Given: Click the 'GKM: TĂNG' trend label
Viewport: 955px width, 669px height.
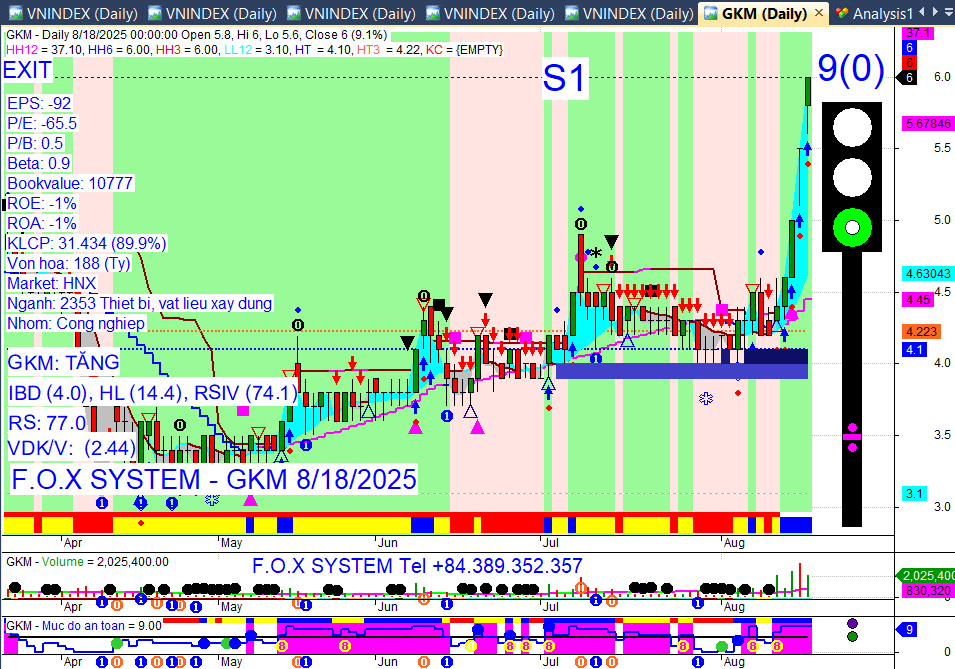Looking at the screenshot, I should [x=63, y=363].
